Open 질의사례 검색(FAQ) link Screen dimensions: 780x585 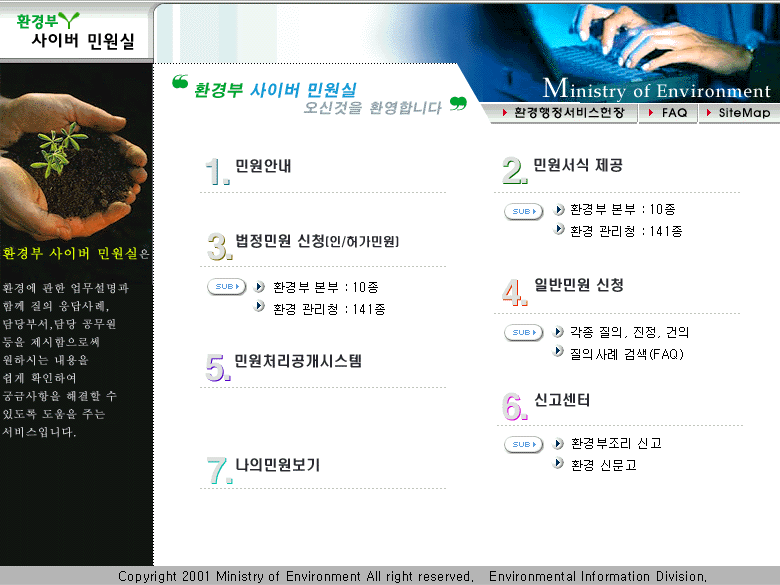626,353
